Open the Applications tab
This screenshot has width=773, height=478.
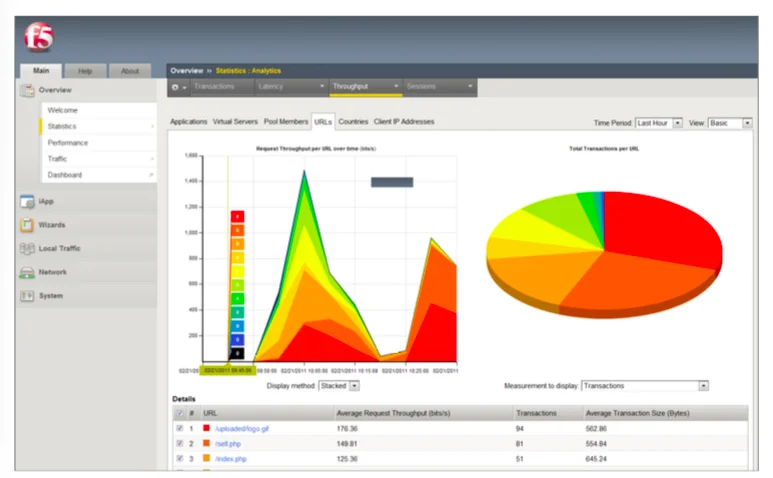click(188, 122)
